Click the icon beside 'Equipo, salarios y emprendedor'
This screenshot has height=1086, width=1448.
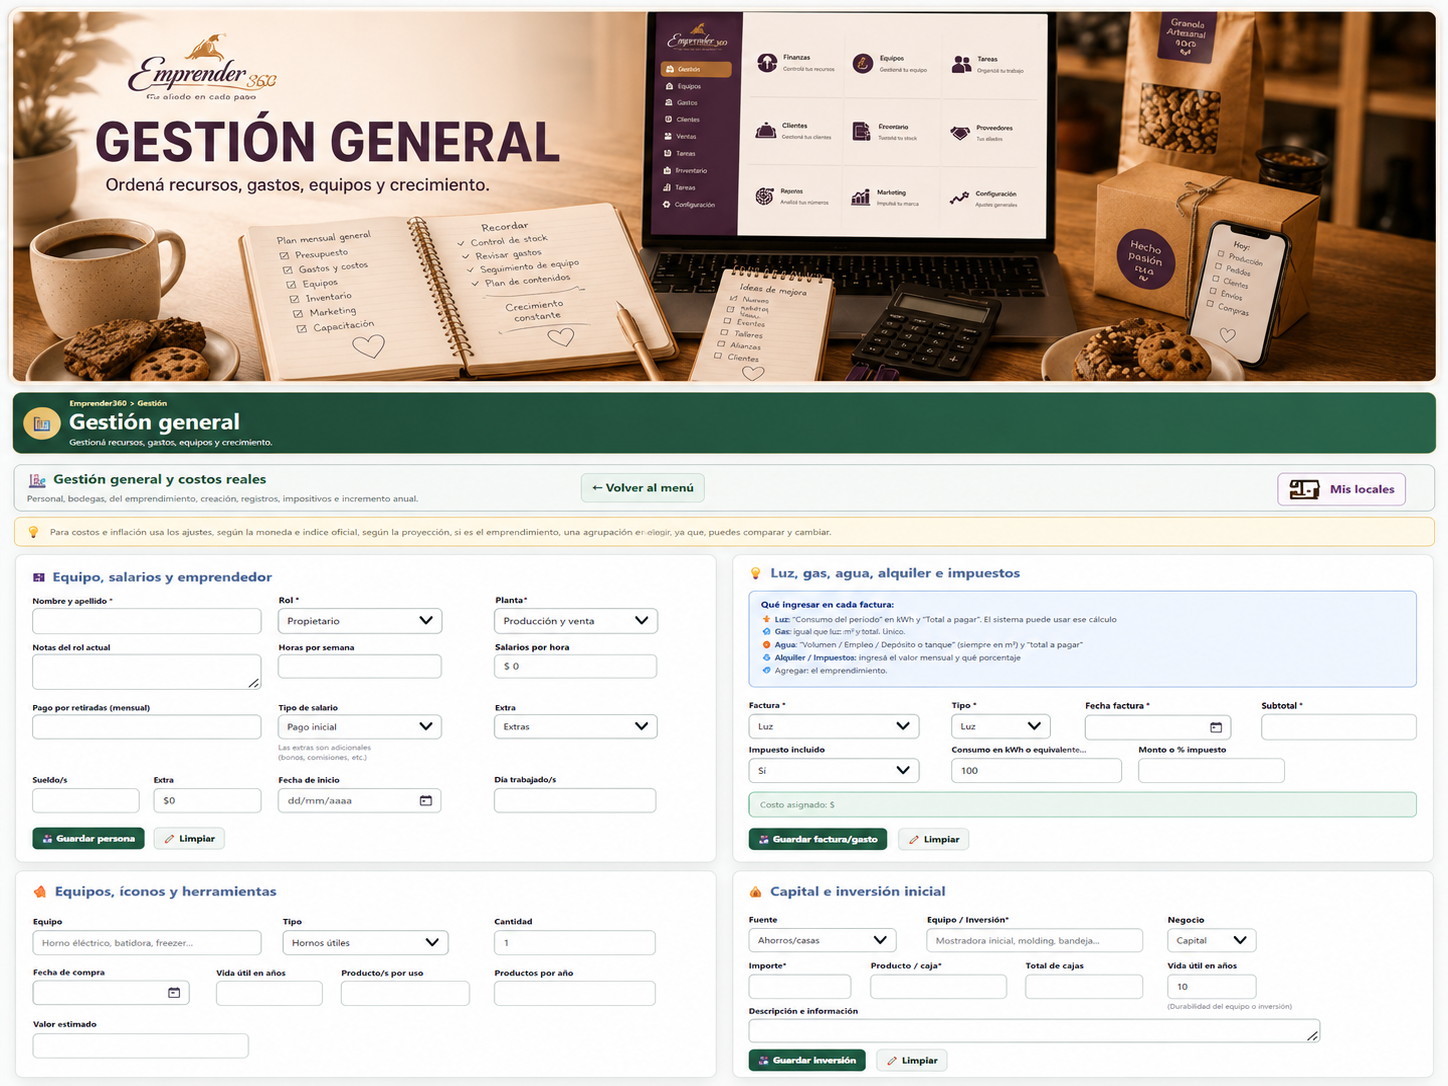tap(39, 577)
